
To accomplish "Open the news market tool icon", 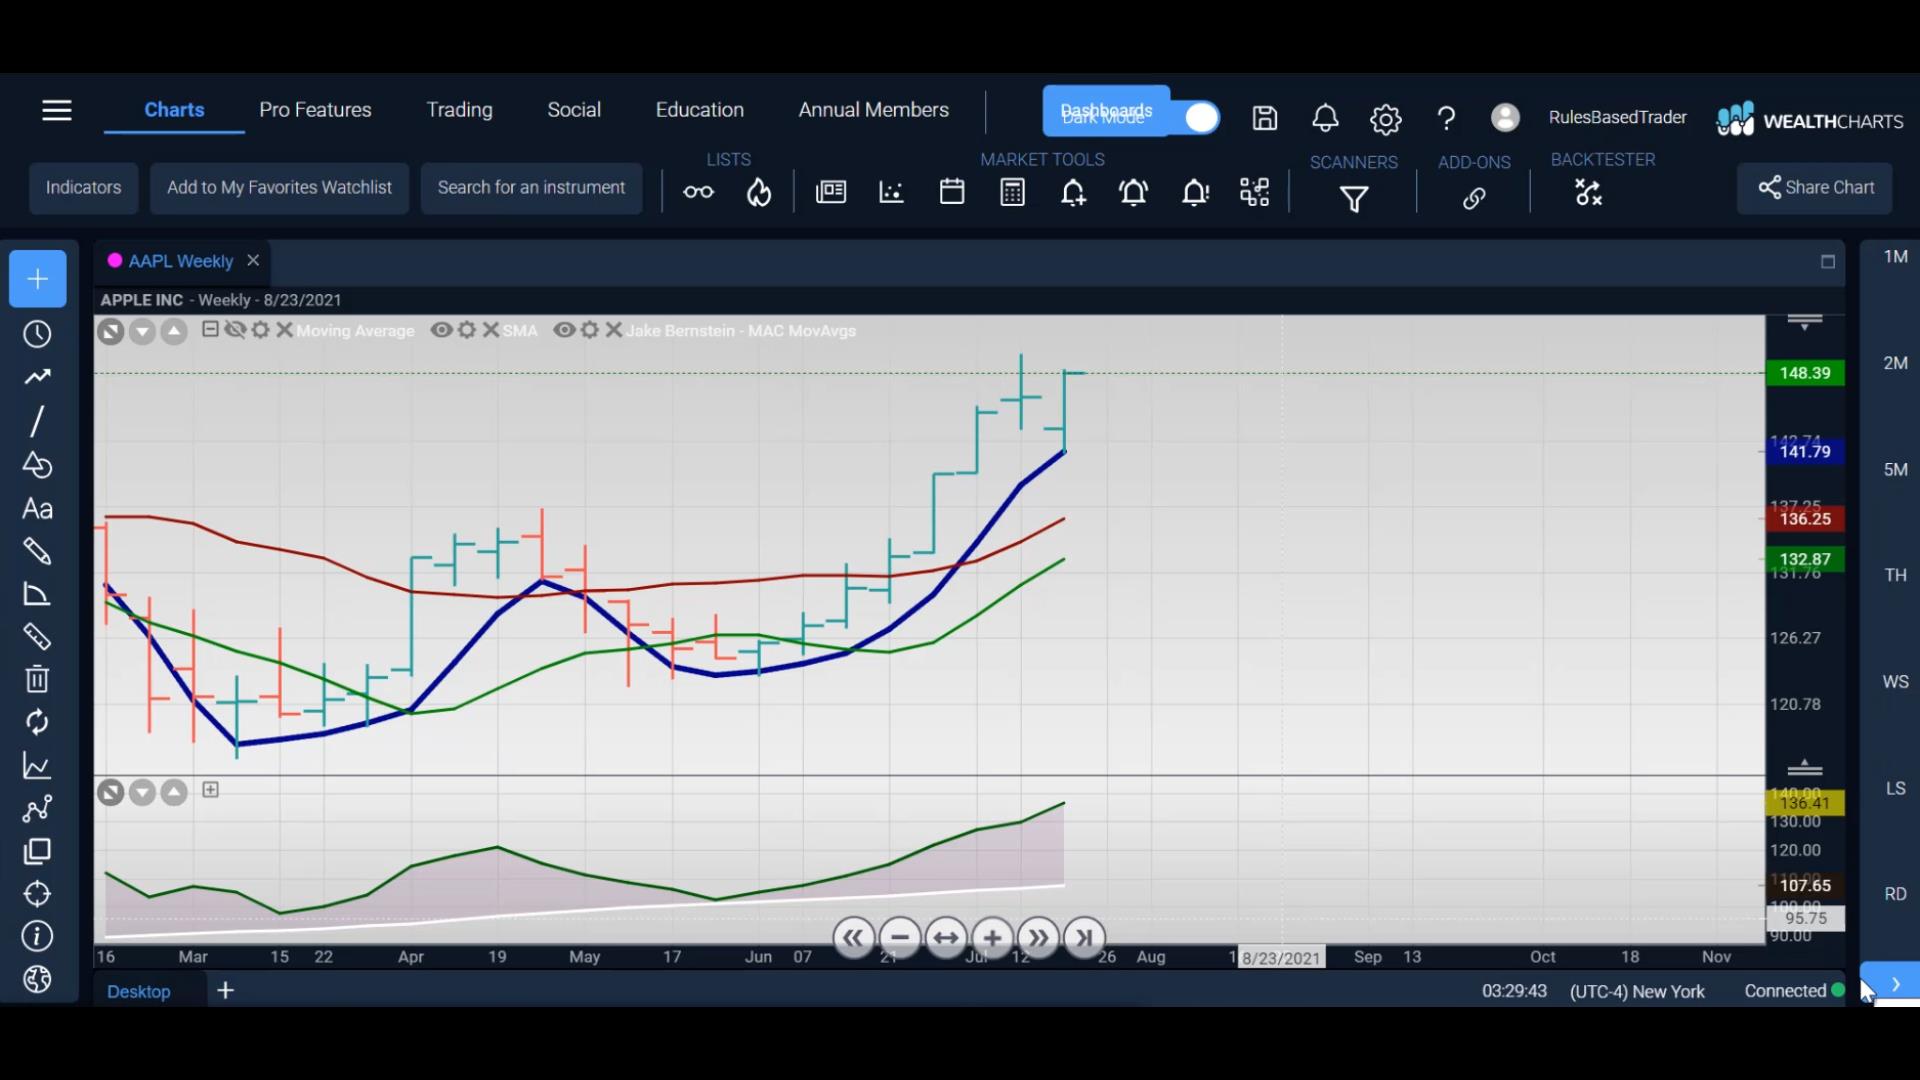I will point(831,192).
